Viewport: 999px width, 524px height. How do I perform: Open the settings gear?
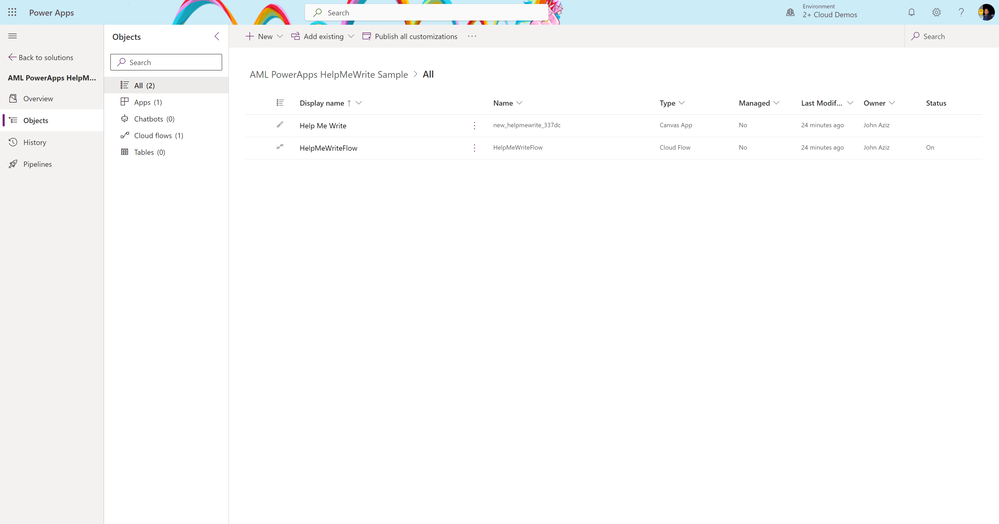tap(936, 12)
